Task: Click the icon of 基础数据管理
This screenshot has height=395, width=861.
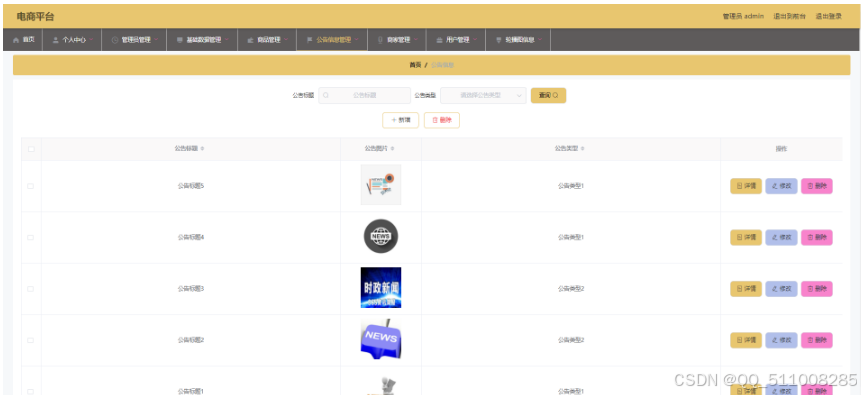Action: [180, 40]
